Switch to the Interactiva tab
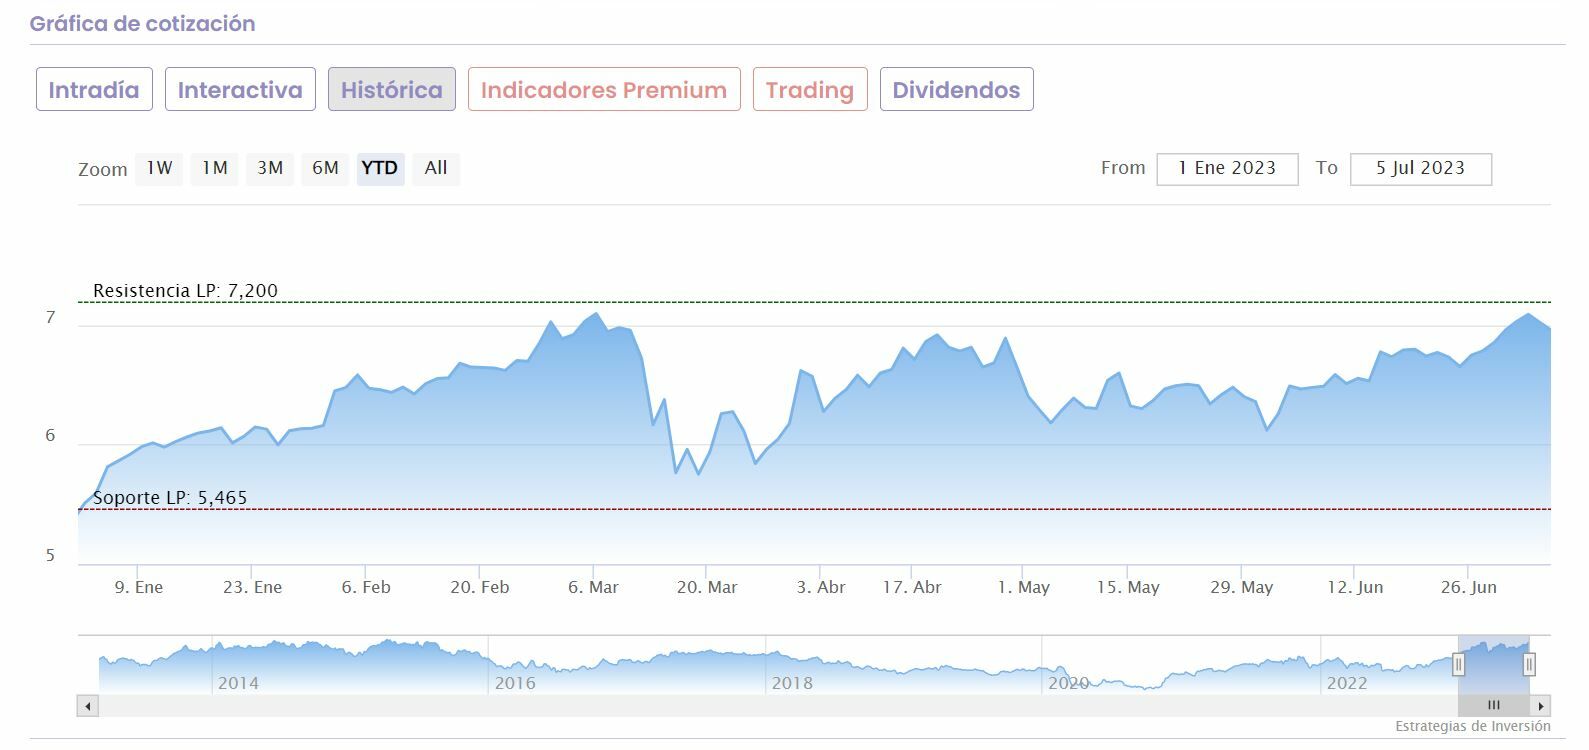 [x=240, y=90]
